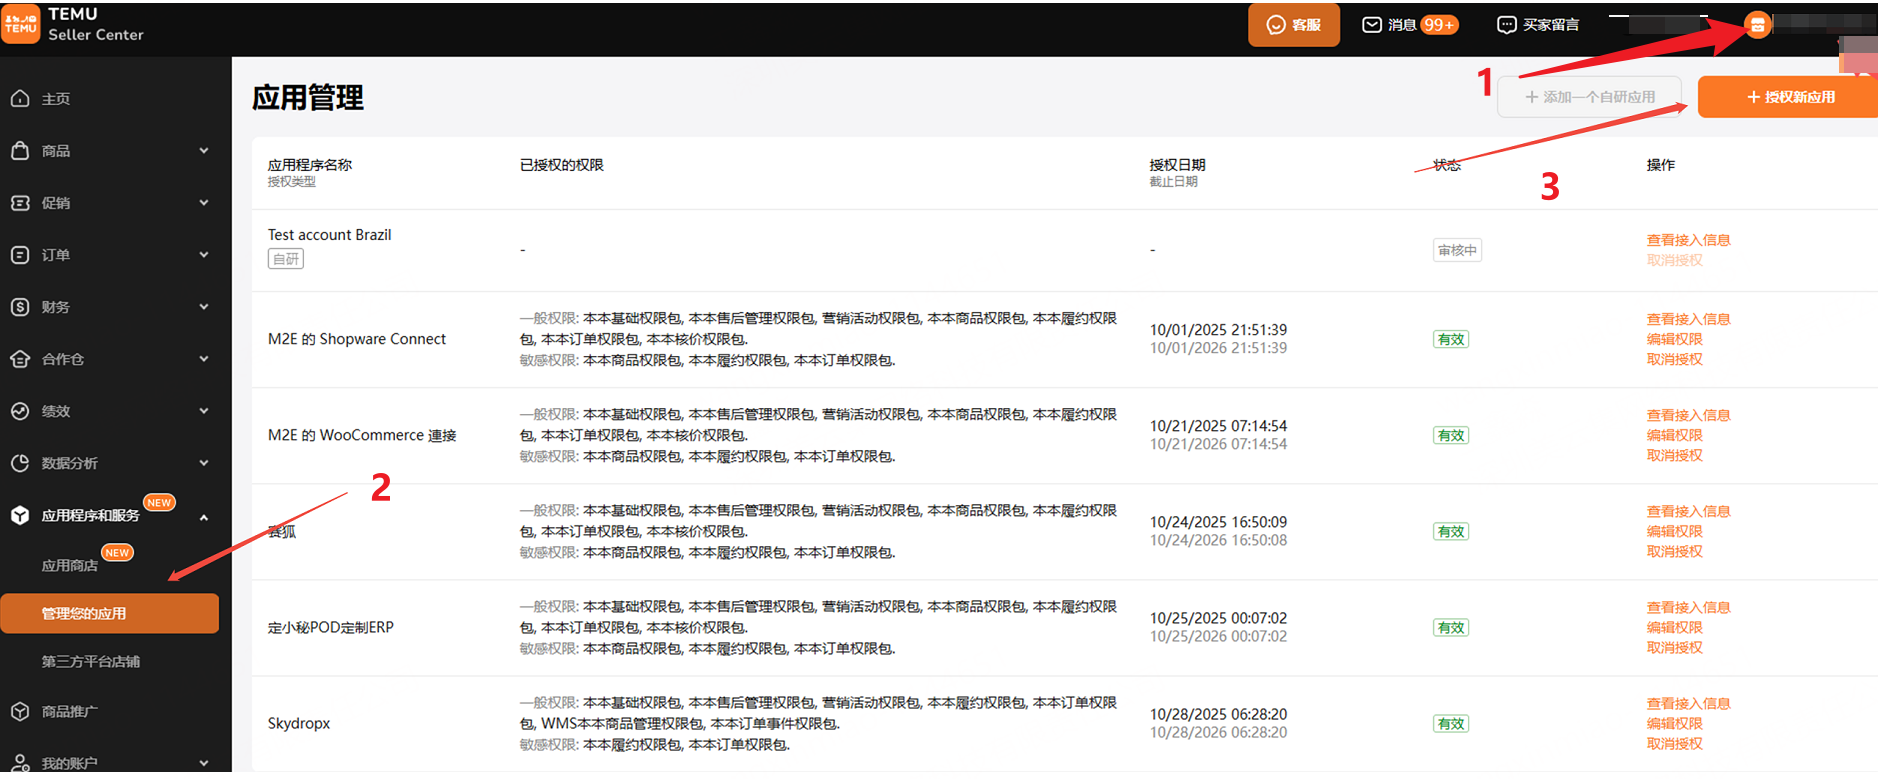Select 第三方平台店铺 submenu item
This screenshot has height=779, width=1878.
click(x=91, y=662)
